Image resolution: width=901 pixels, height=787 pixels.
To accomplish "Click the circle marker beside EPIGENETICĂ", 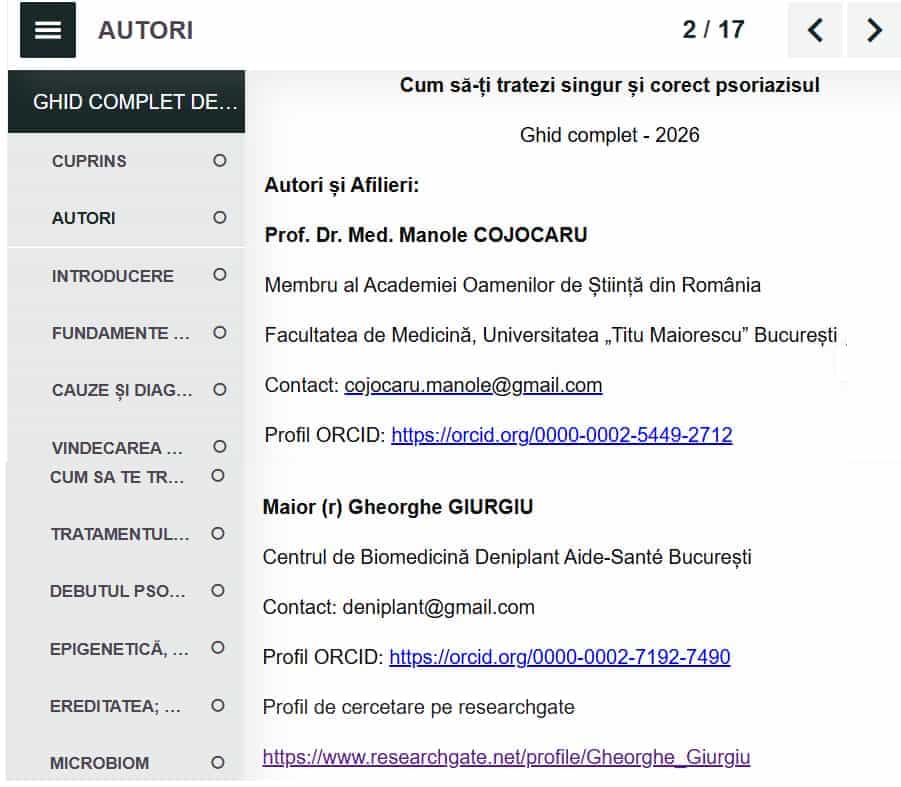I will pos(218,648).
